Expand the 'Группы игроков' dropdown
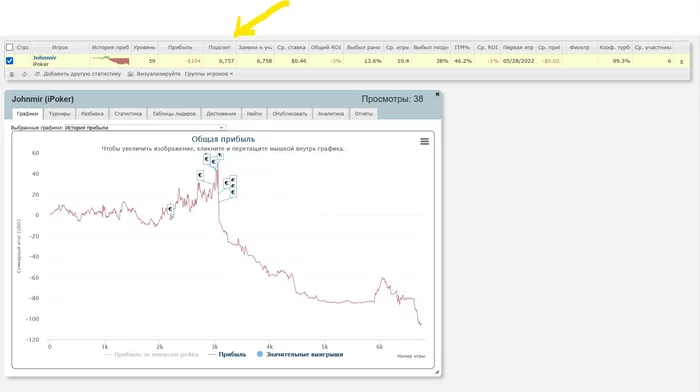 point(209,74)
